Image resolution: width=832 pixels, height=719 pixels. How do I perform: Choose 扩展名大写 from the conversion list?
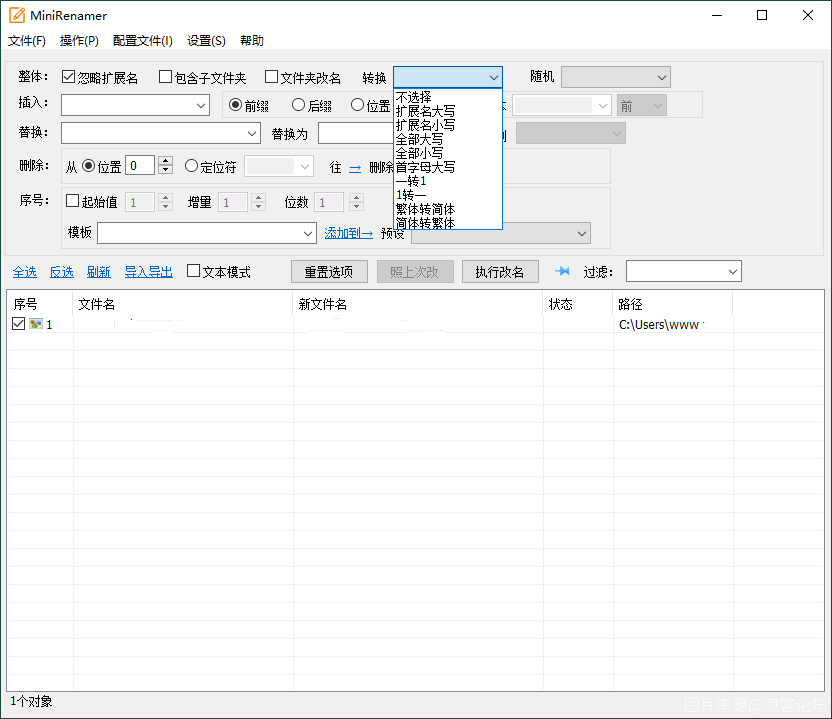[x=448, y=111]
